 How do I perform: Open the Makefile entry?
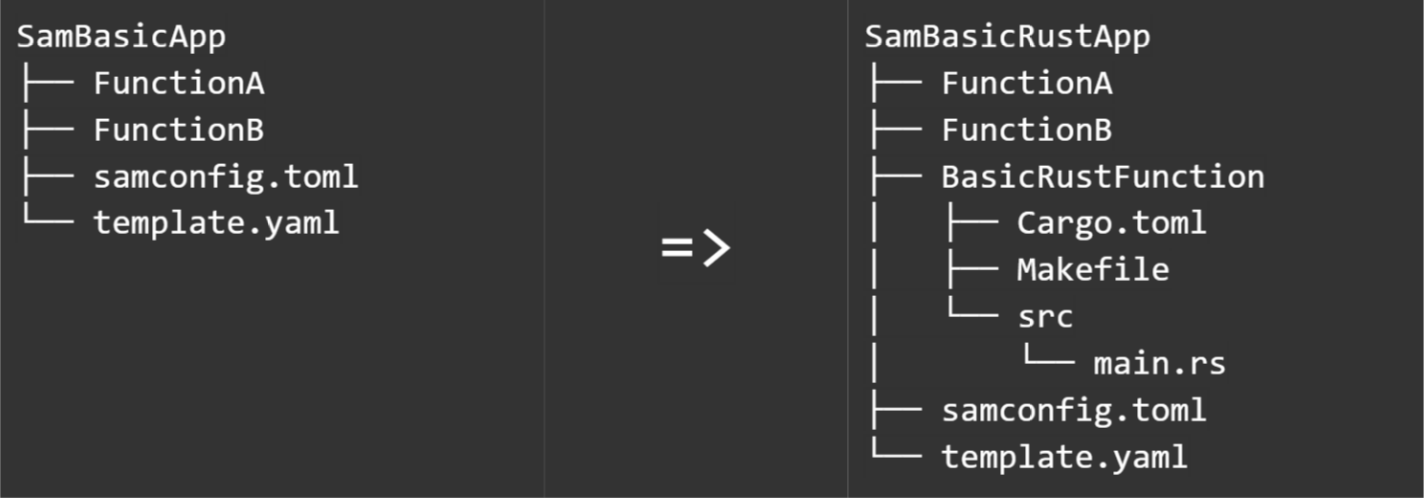[x=1092, y=270]
